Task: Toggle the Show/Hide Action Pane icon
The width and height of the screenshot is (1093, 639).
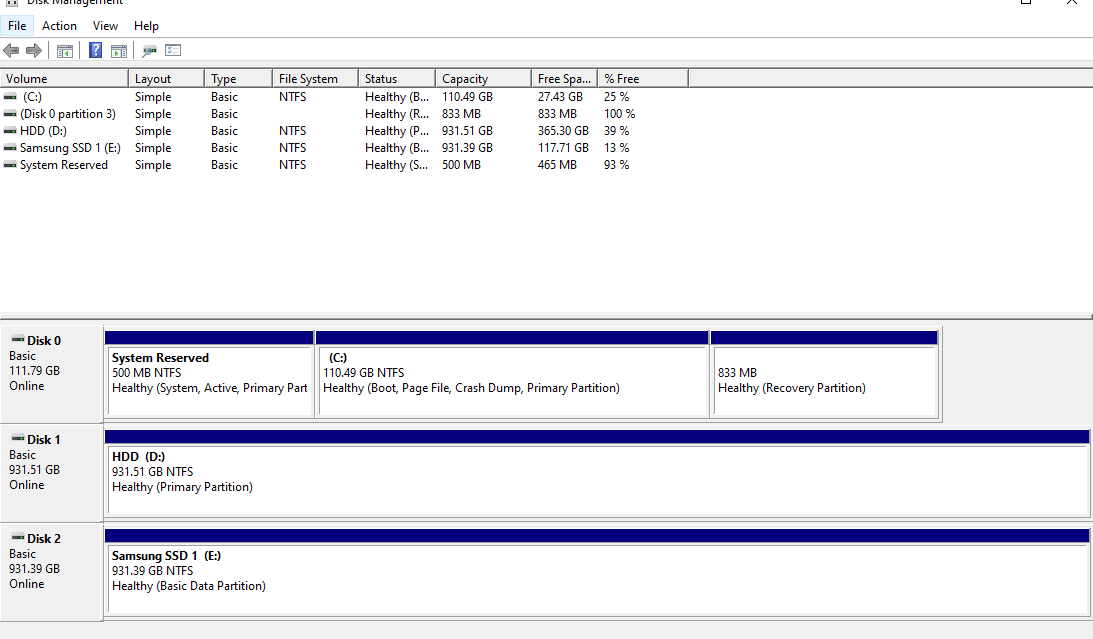Action: (119, 50)
